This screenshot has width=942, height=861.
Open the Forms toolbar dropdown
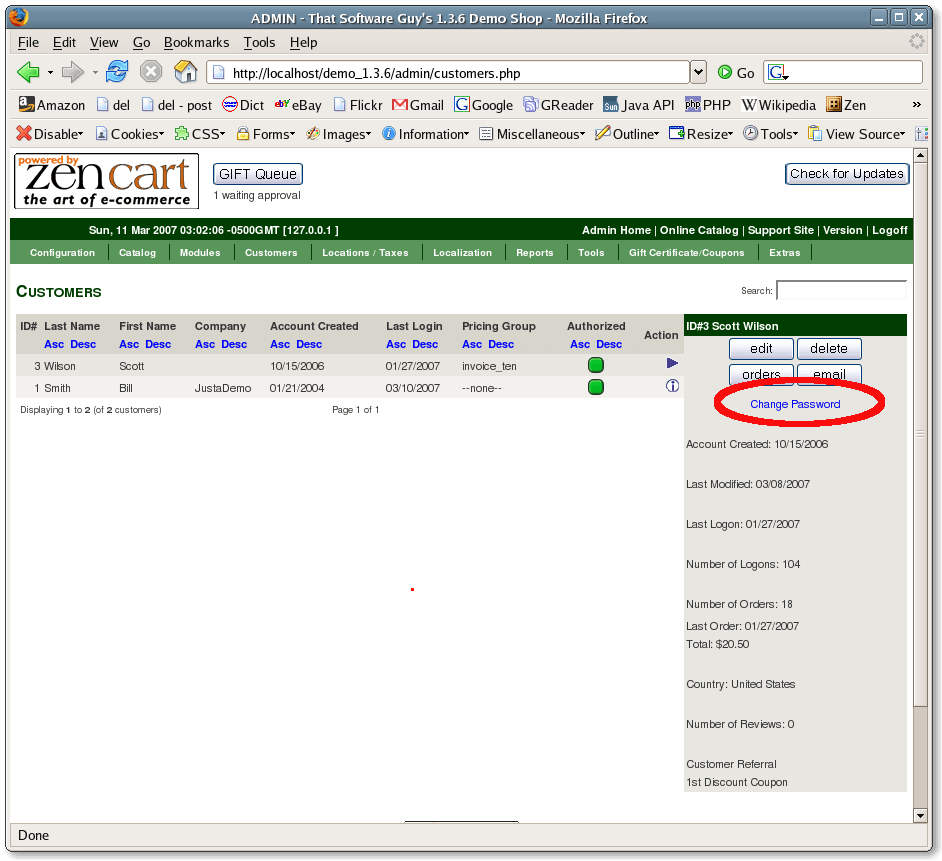pyautogui.click(x=266, y=134)
